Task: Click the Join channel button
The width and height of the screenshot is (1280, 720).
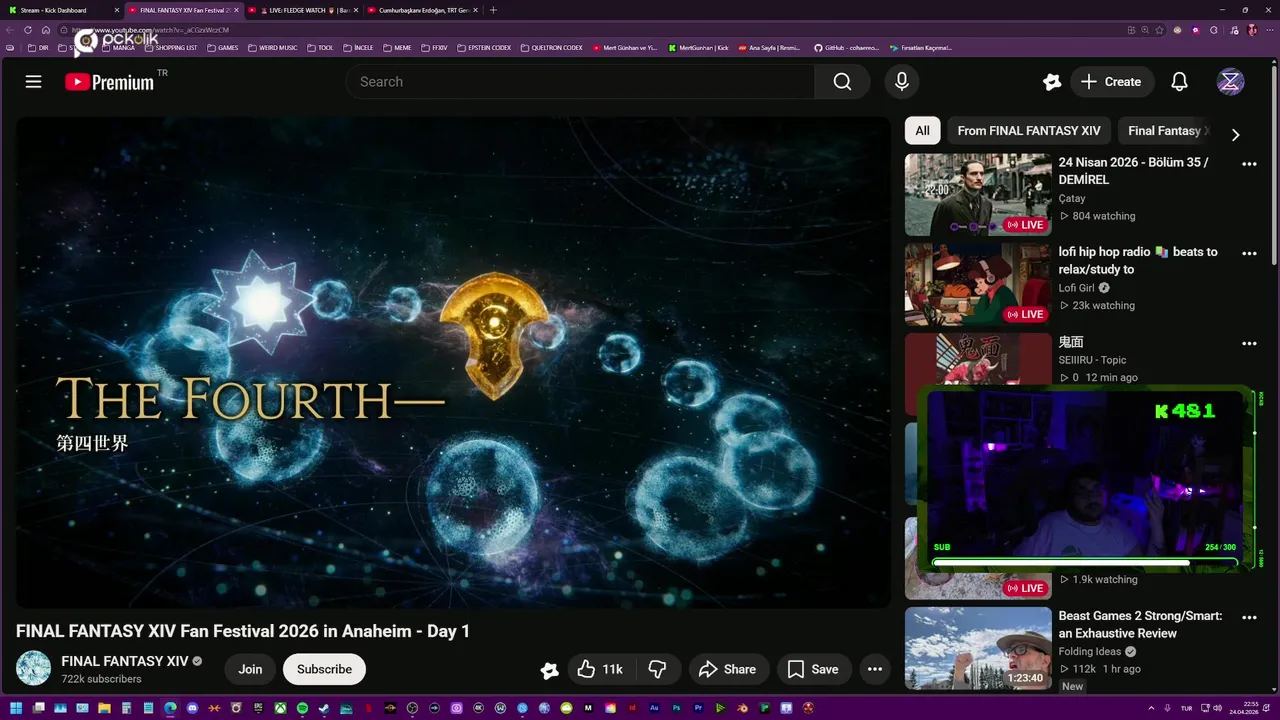Action: click(x=250, y=669)
